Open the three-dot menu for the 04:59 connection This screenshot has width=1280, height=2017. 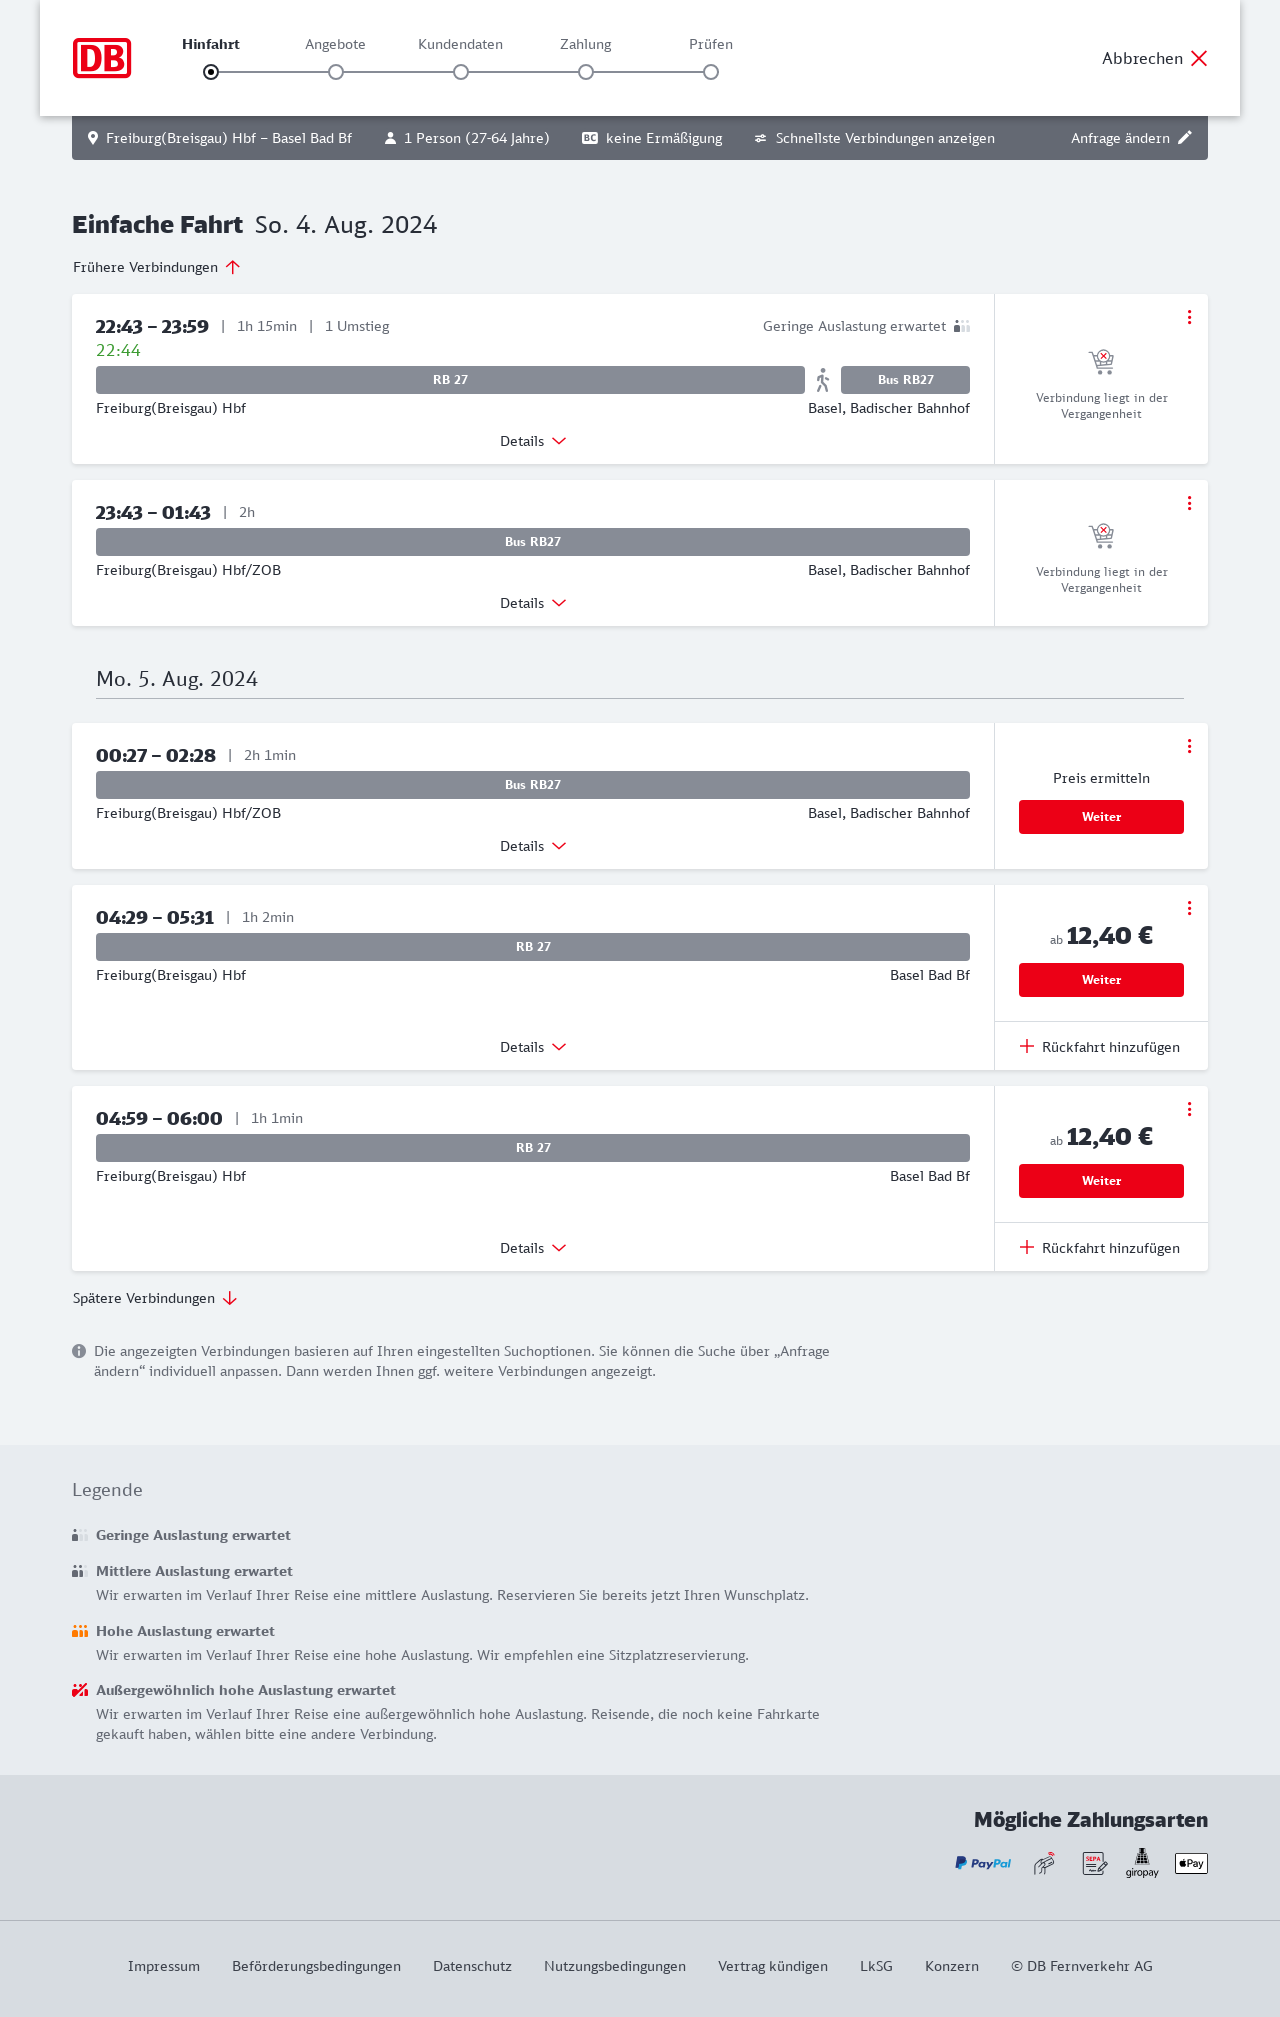coord(1189,1109)
